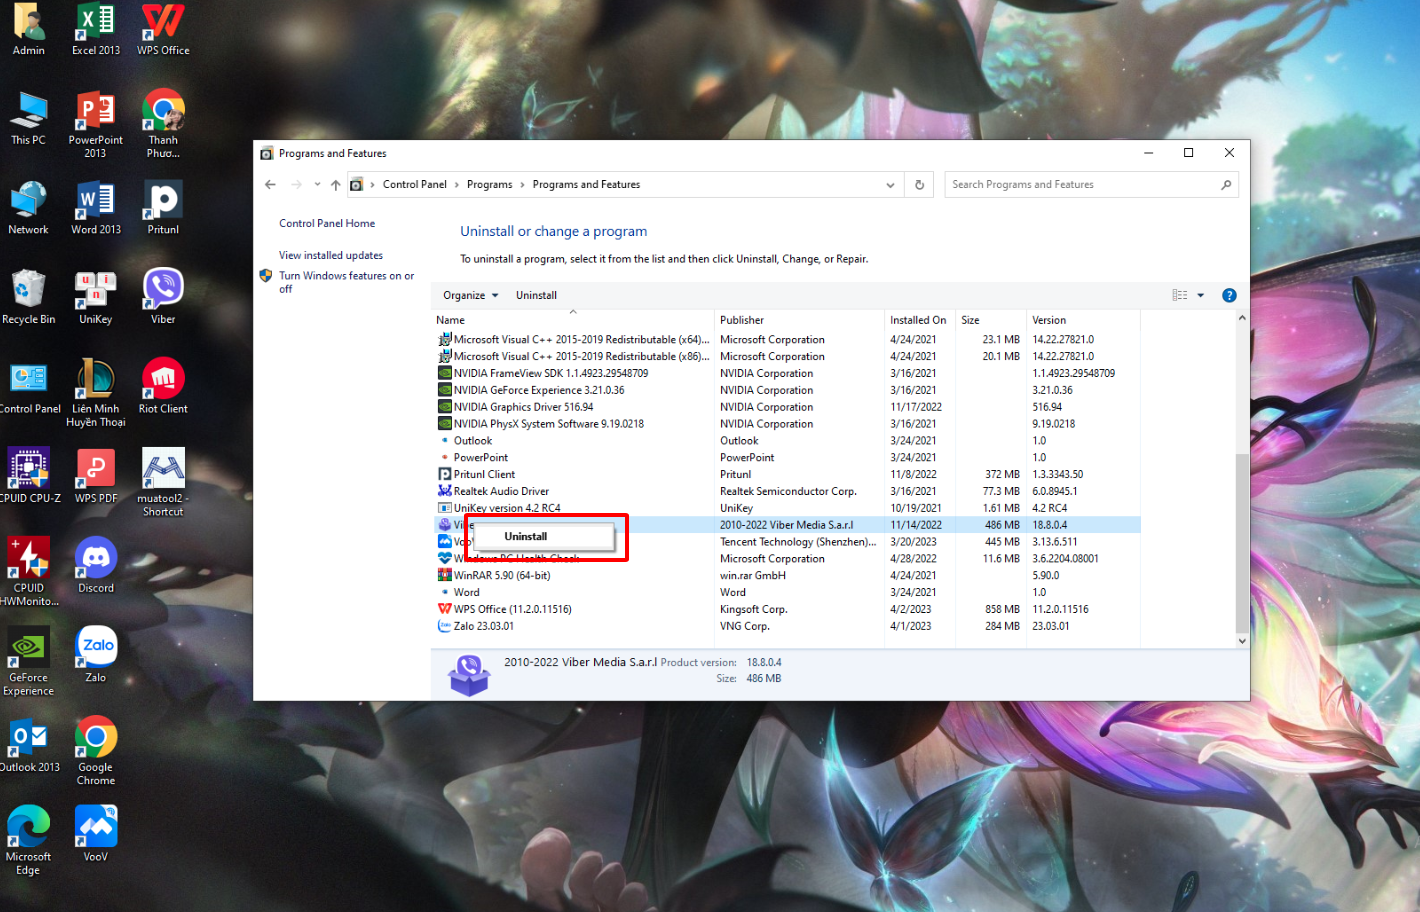
Task: Go up one level with the up arrow
Action: pos(335,184)
